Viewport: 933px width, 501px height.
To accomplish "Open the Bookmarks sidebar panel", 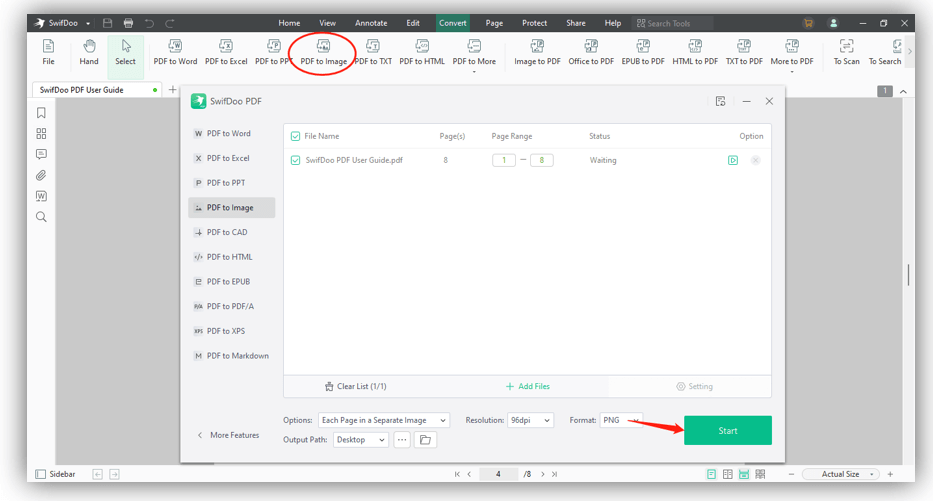I will [41, 113].
